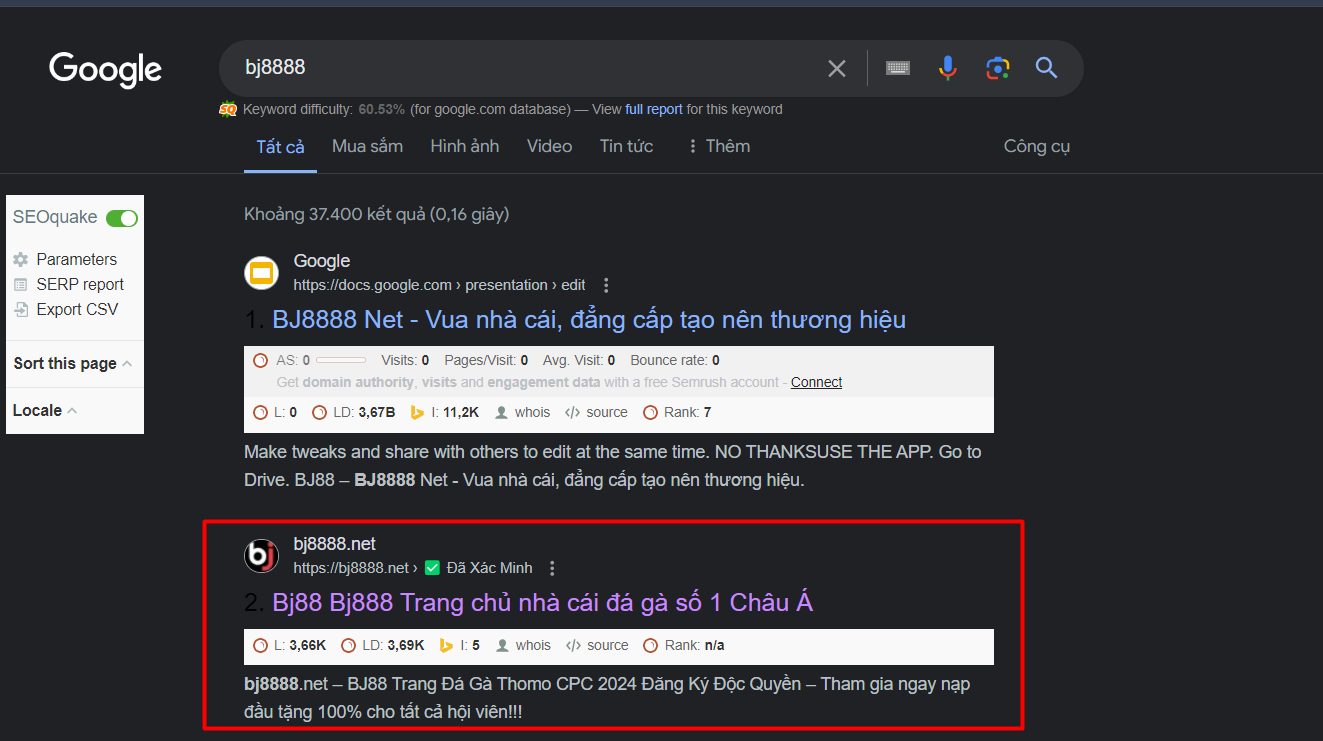Click the Pages/Visit: 0 metric
This screenshot has height=741, width=1323.
coord(486,360)
